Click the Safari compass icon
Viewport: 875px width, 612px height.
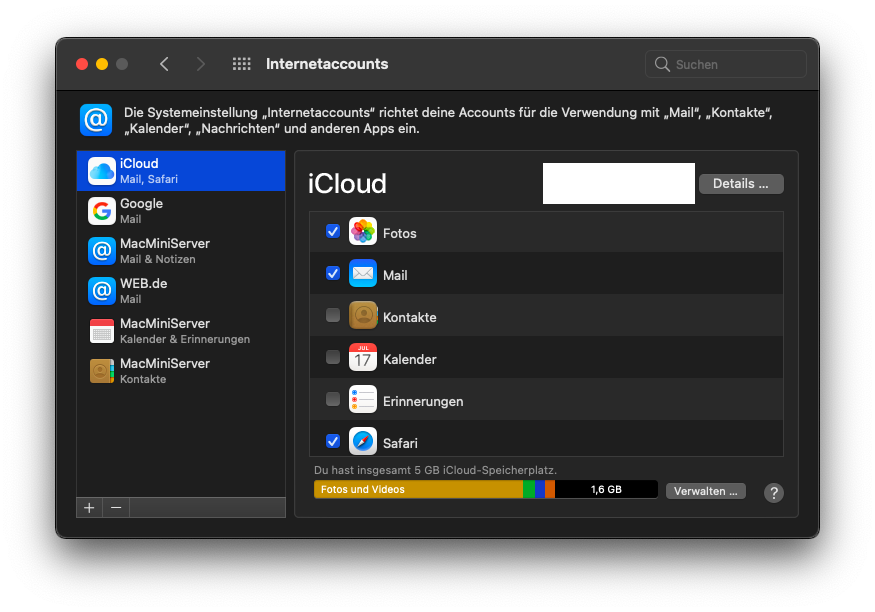(x=362, y=441)
